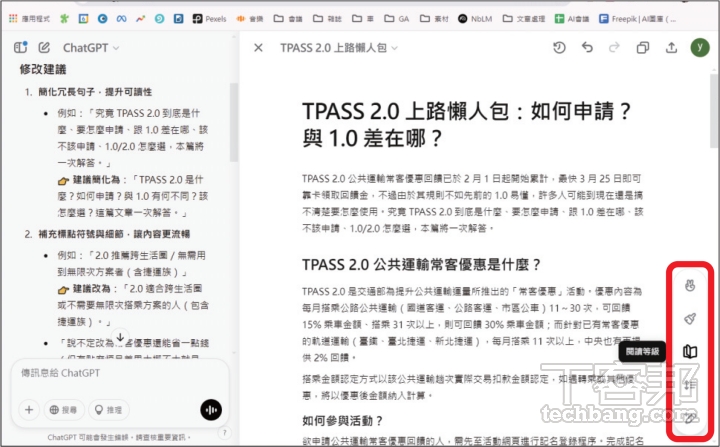Open the ChatGPT sidebar panel icon

[x=21, y=47]
